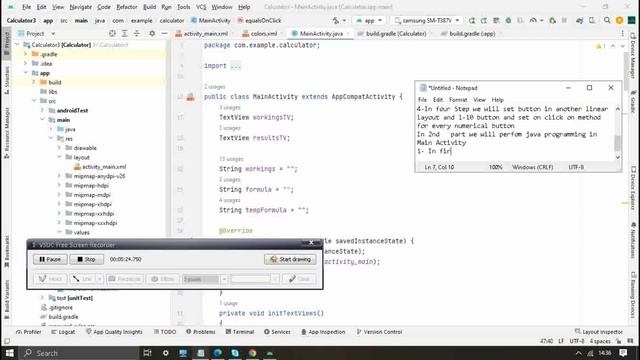Open the Build menu

[149, 7]
